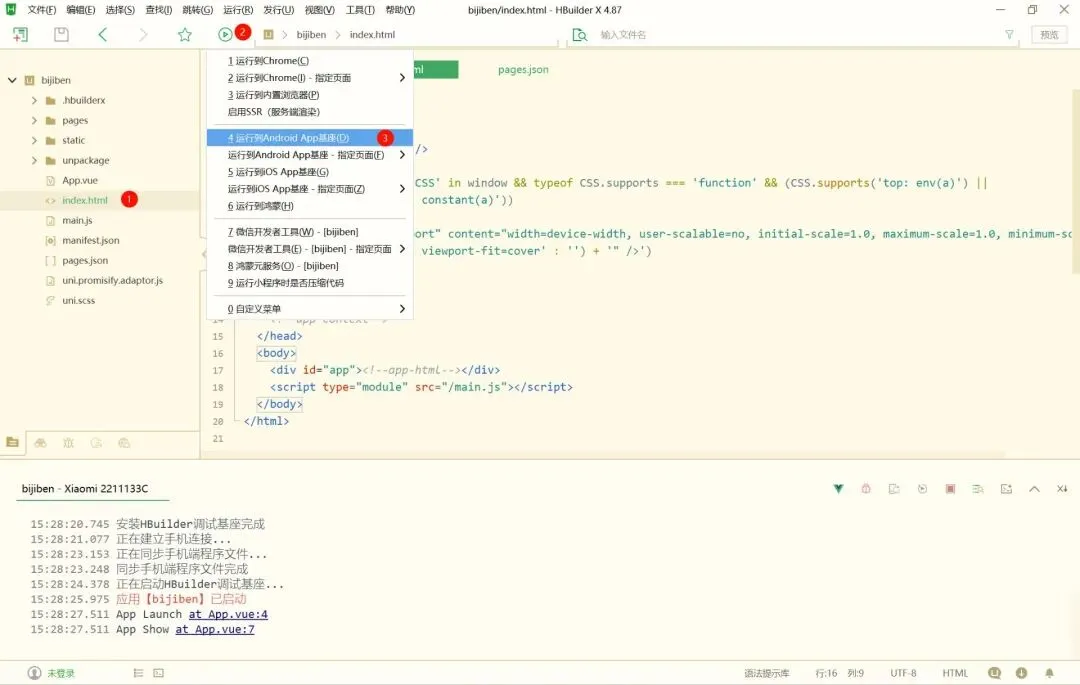The image size is (1080, 685).
Task: Click the fourth sidebar bottom panel icon
Action: point(96,443)
